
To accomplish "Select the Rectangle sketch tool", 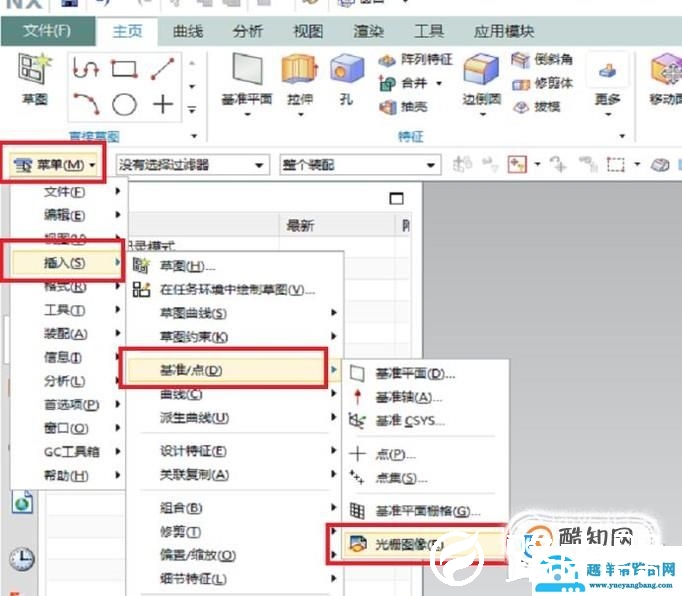I will click(124, 68).
